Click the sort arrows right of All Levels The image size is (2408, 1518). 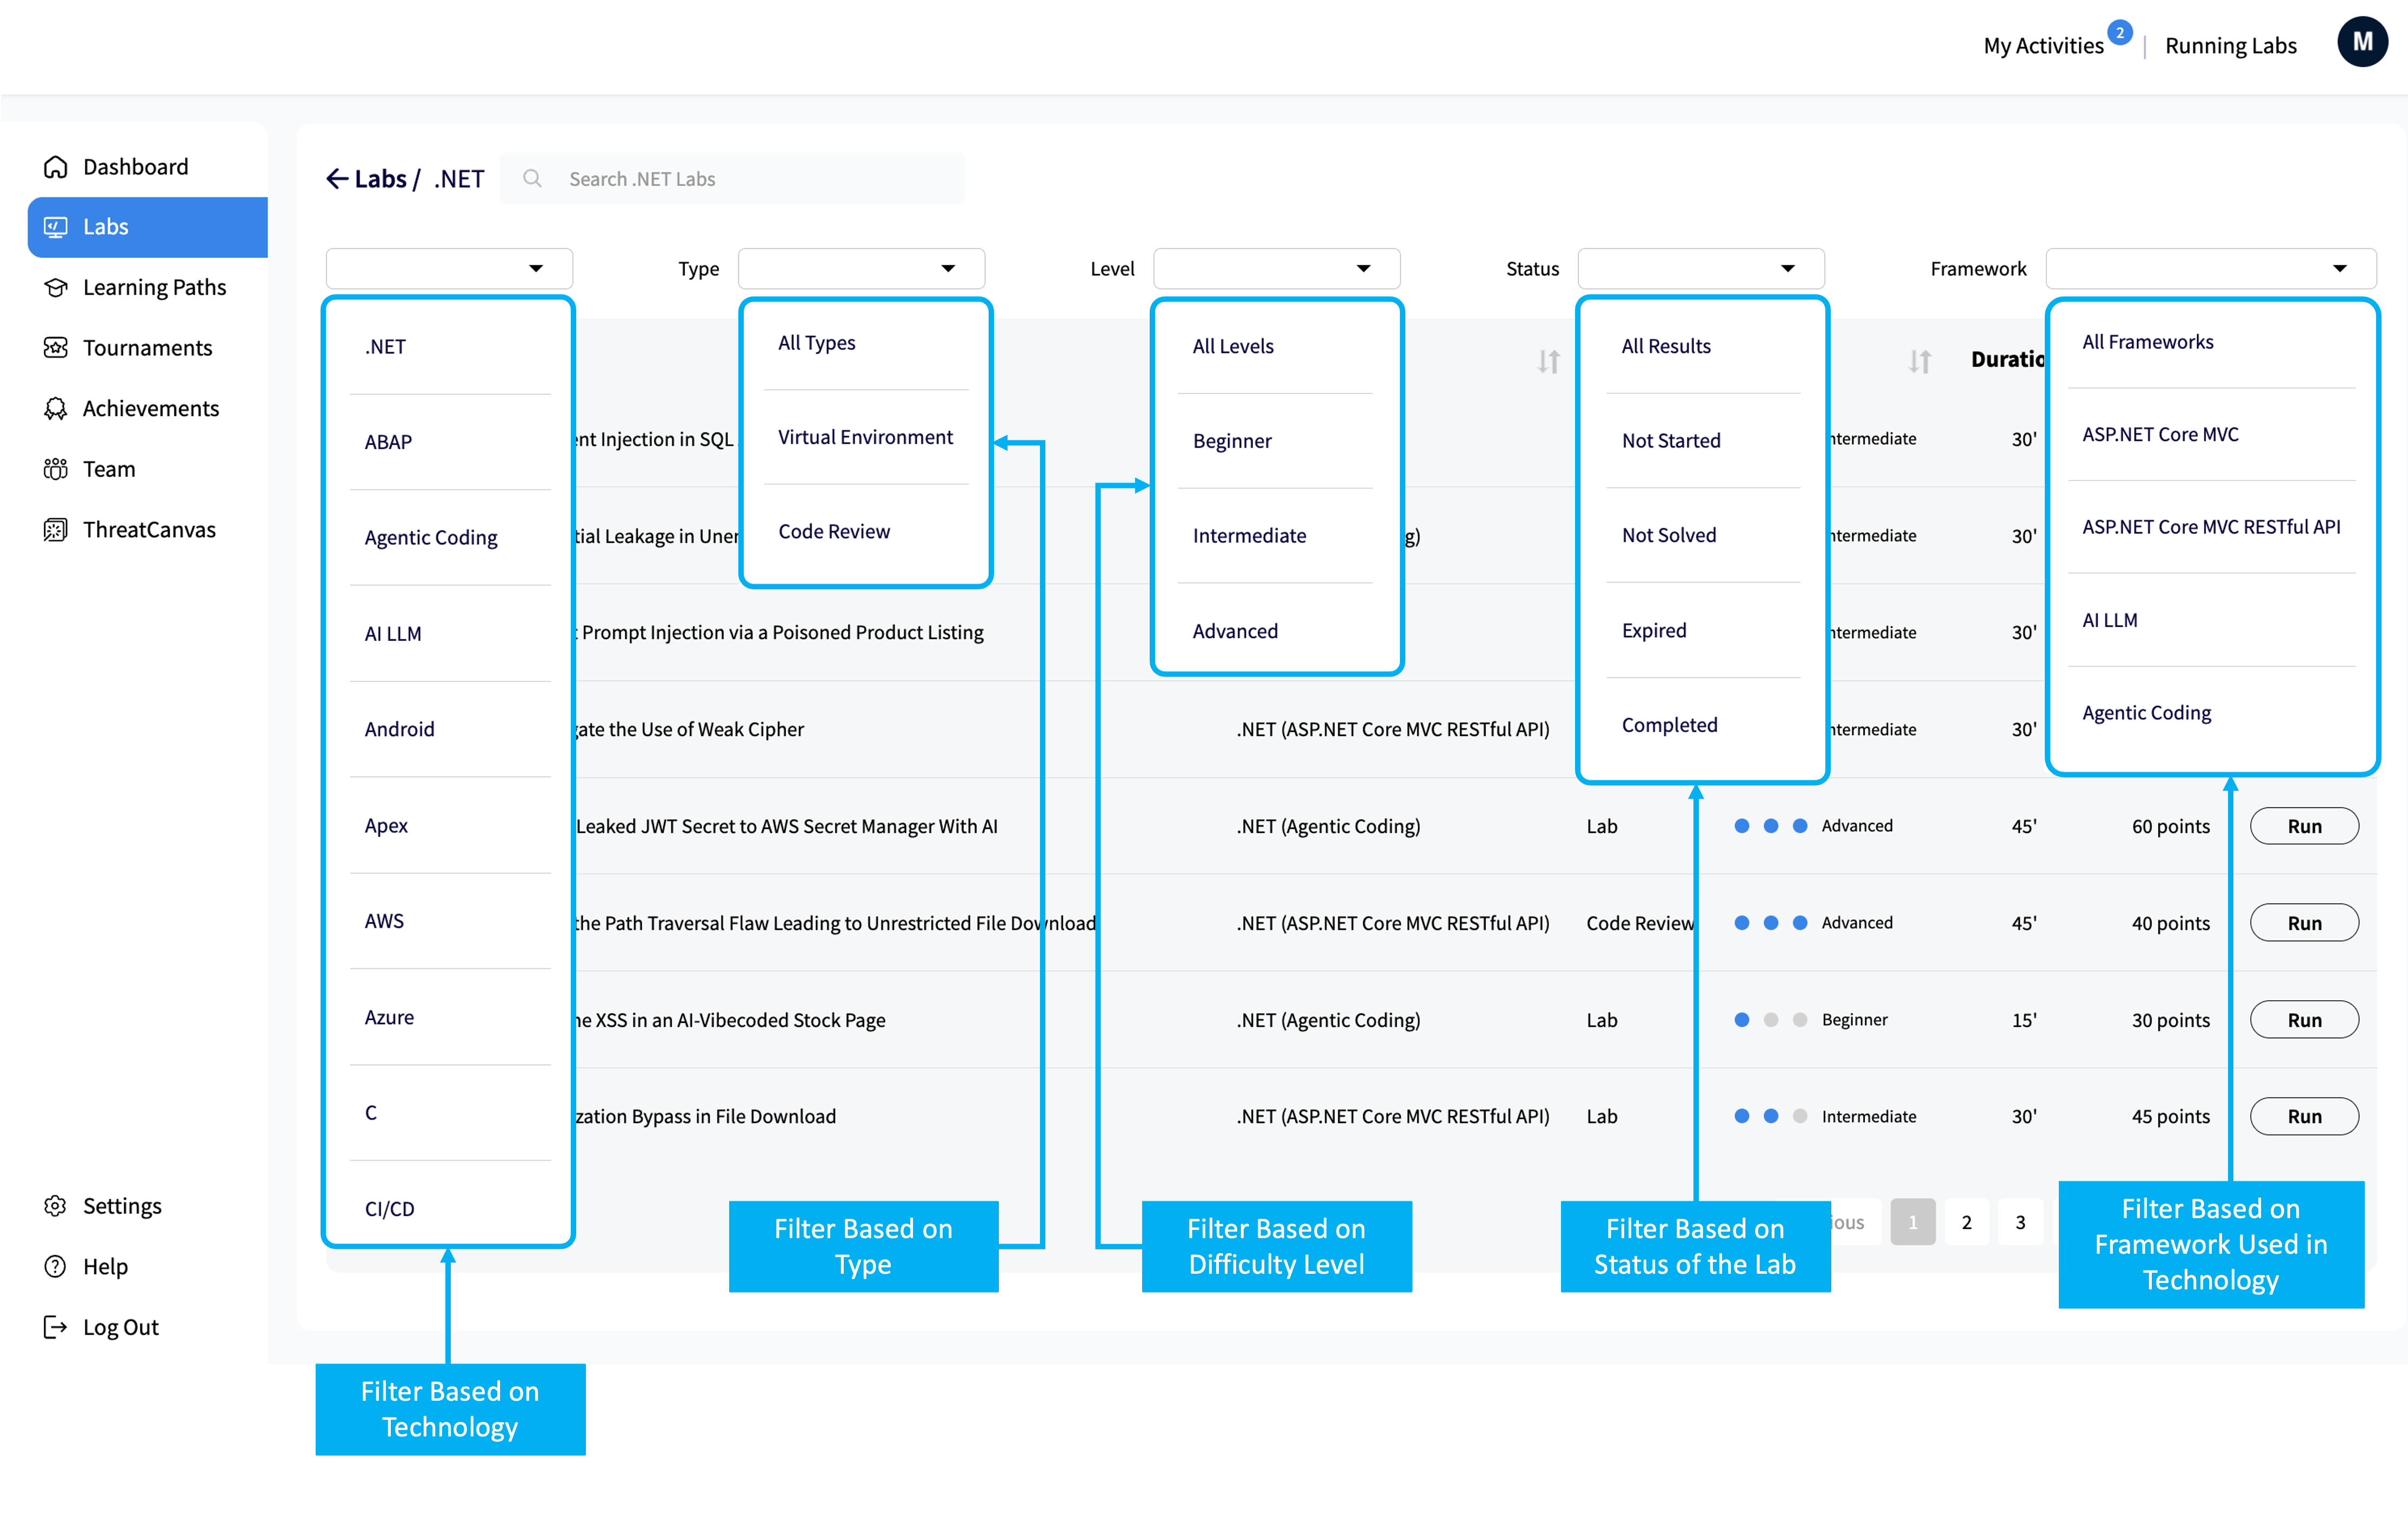click(x=1548, y=361)
